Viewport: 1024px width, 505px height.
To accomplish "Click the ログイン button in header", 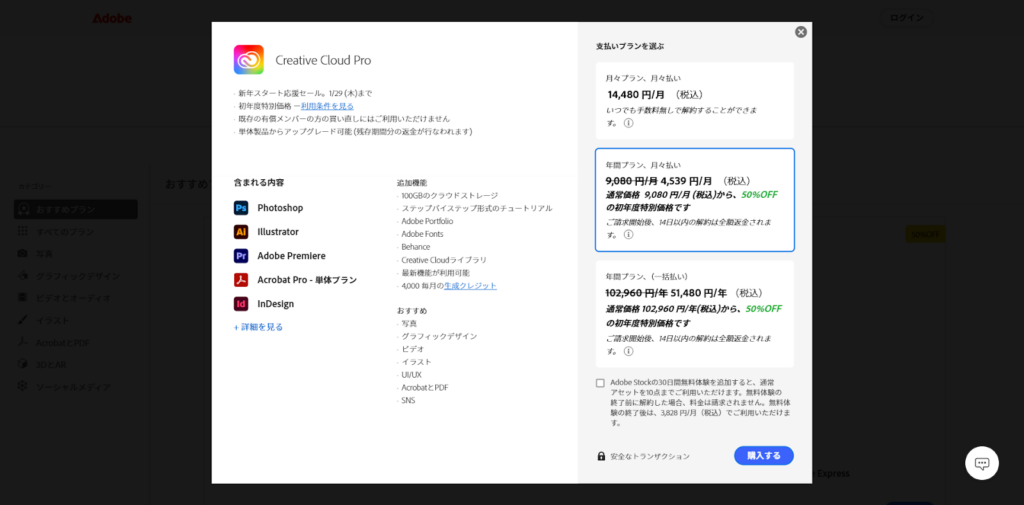I will point(906,18).
